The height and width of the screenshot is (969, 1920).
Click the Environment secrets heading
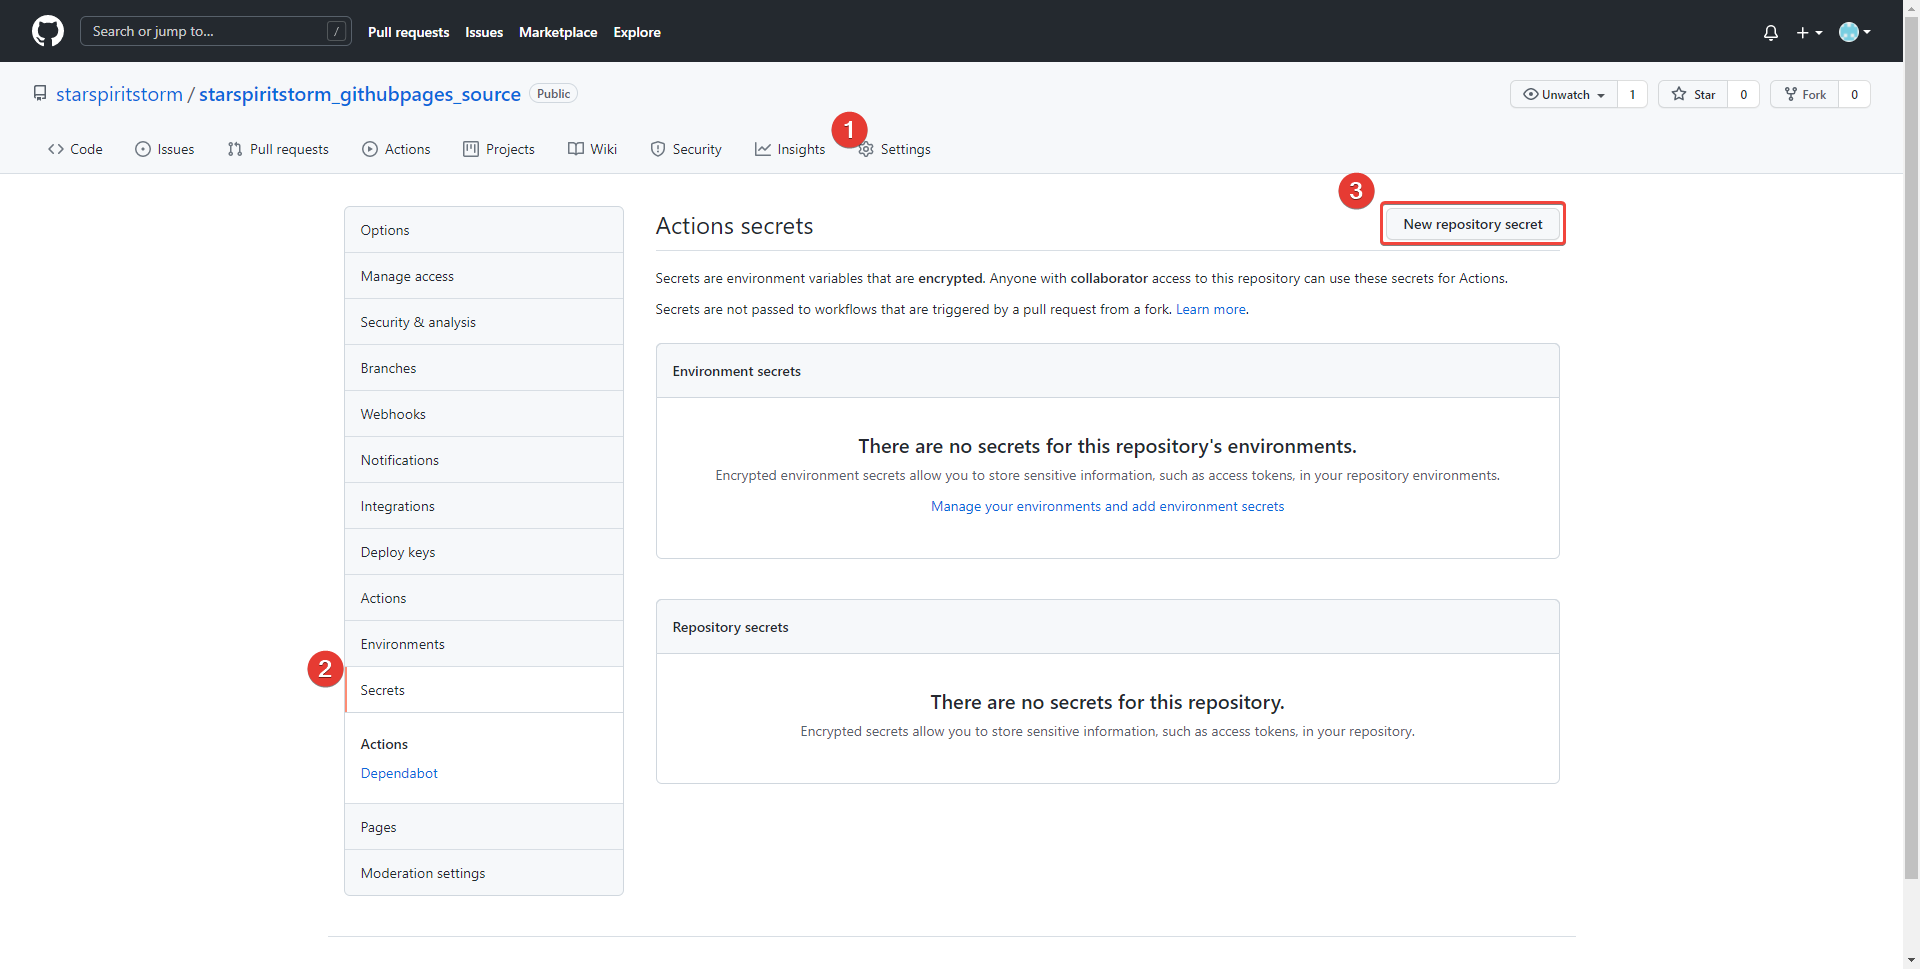tap(736, 371)
